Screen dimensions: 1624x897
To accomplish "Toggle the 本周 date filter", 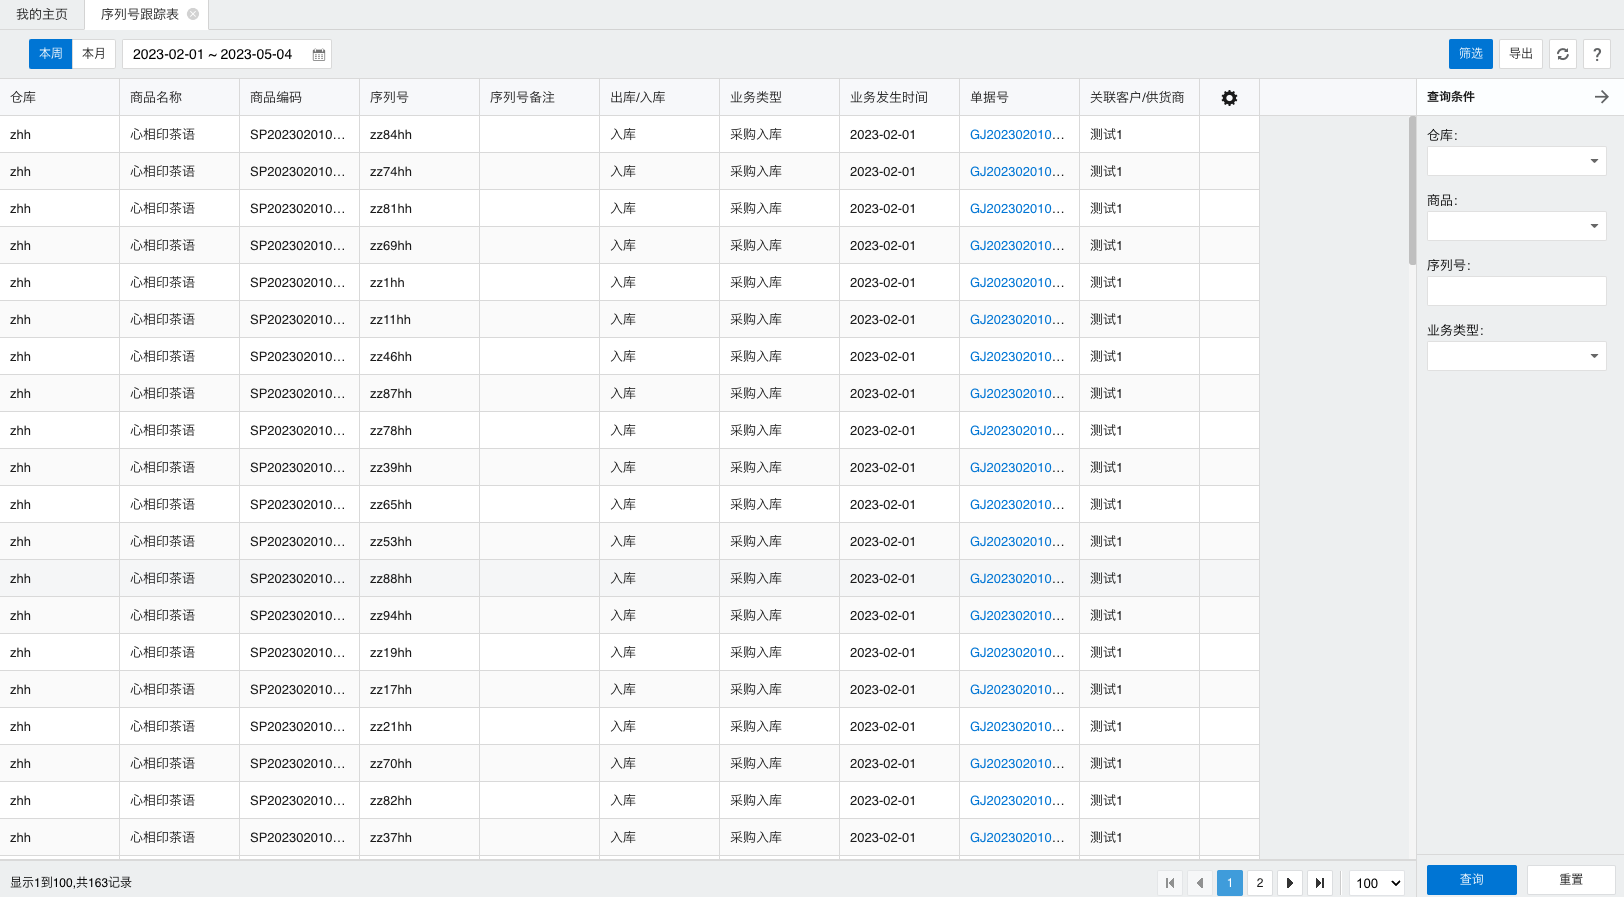I will [x=51, y=54].
